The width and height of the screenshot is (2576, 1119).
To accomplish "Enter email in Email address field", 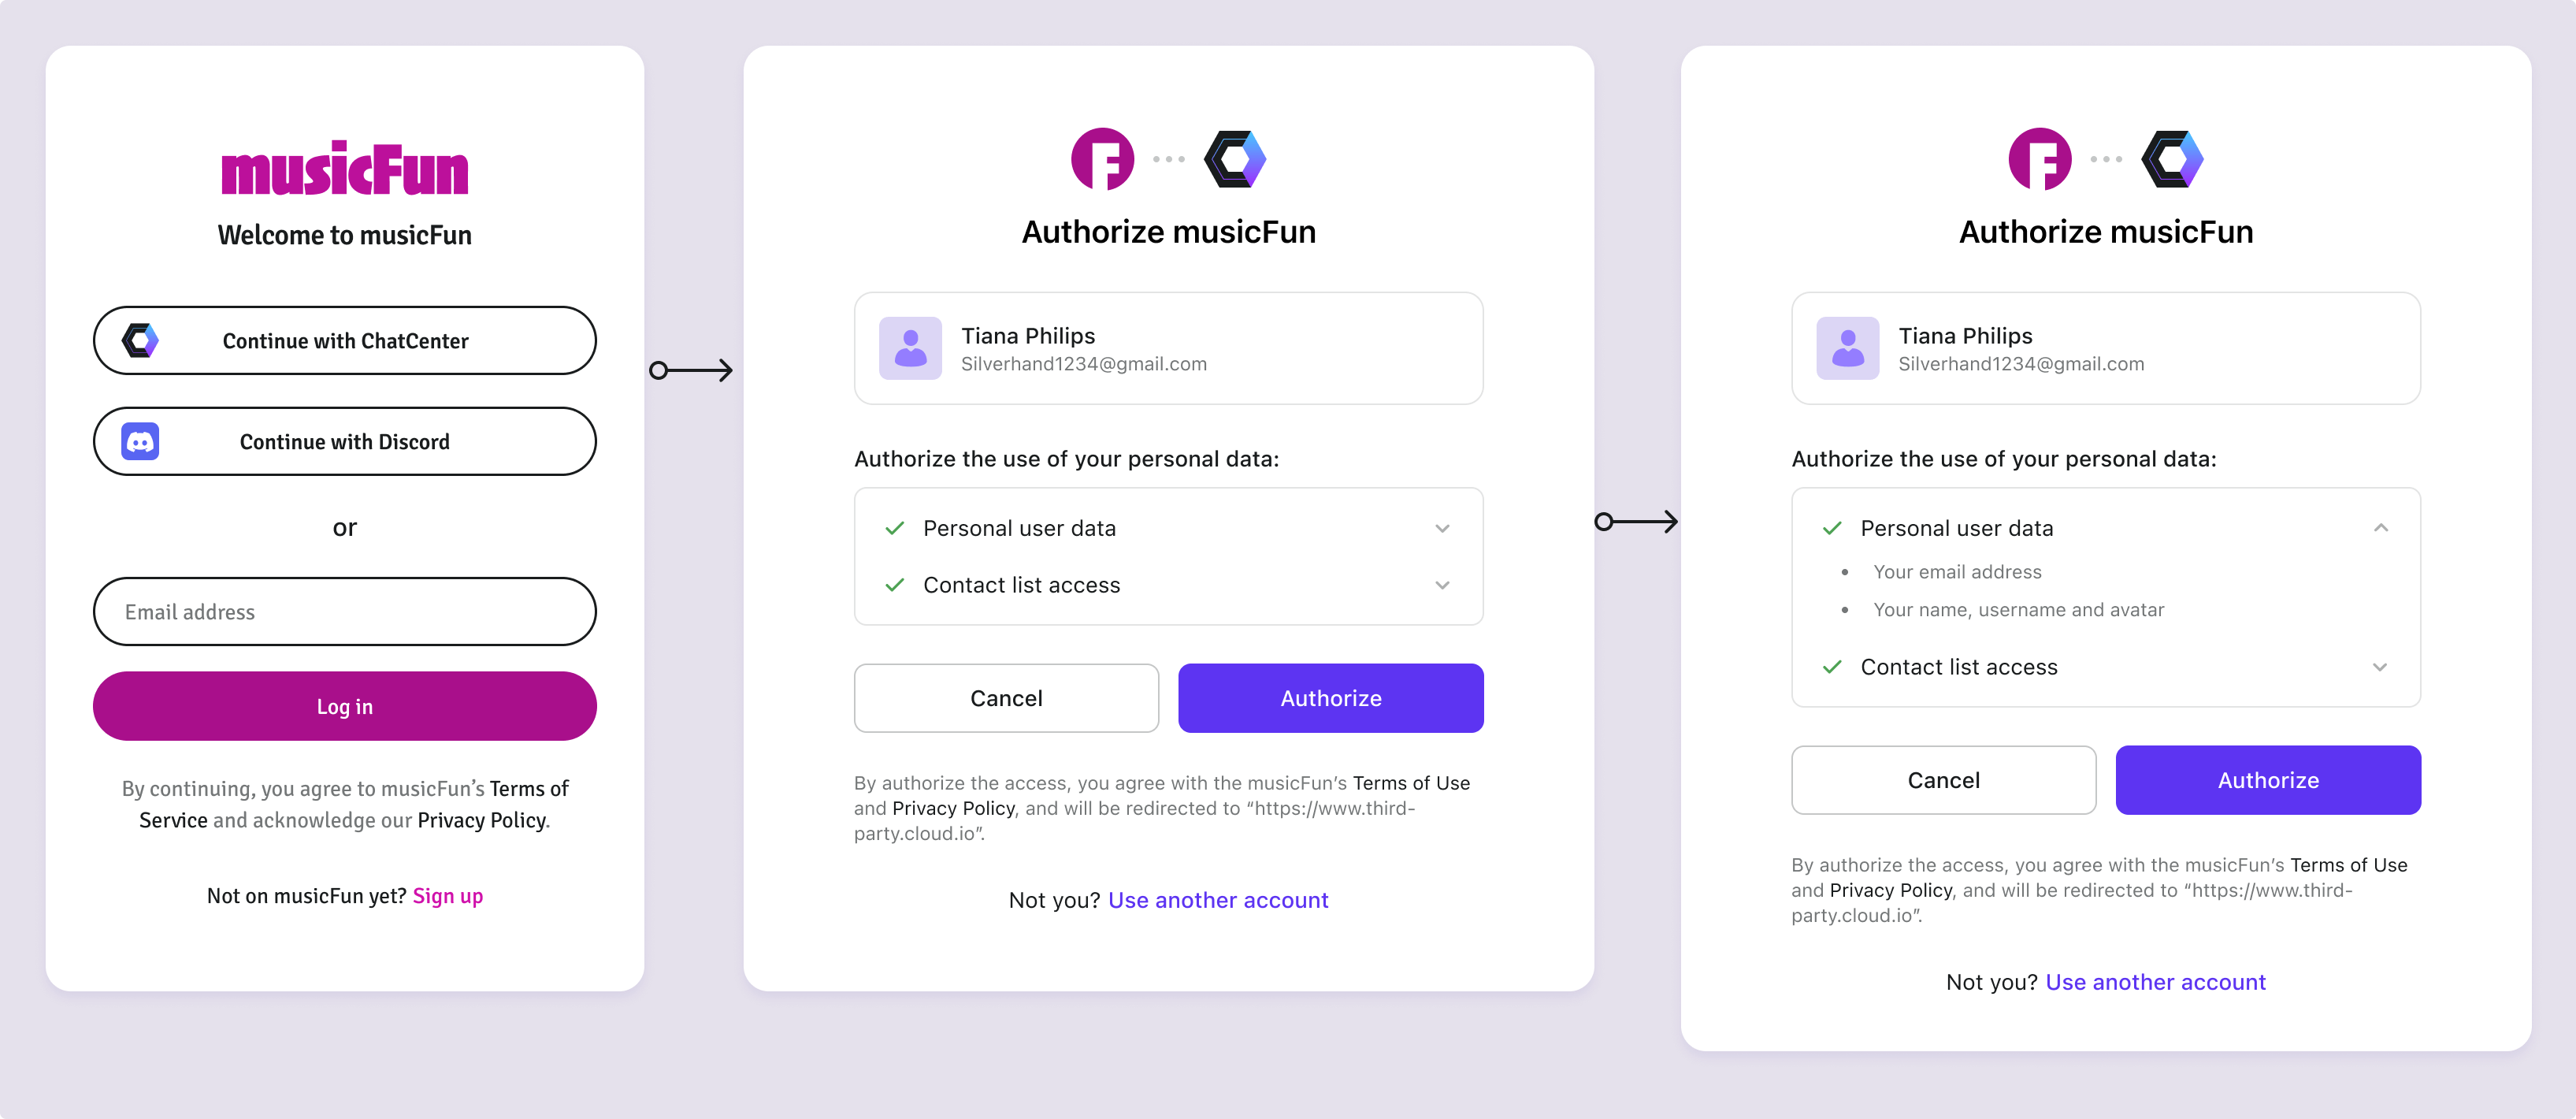I will pyautogui.click(x=345, y=610).
